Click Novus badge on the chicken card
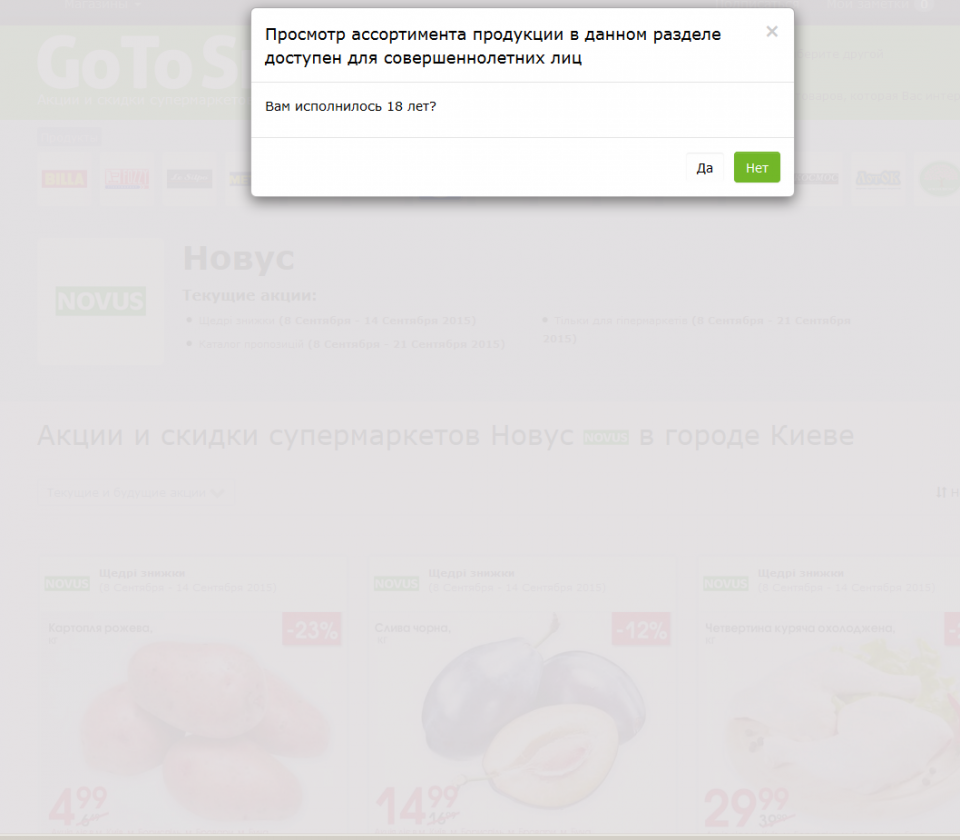 pos(725,584)
